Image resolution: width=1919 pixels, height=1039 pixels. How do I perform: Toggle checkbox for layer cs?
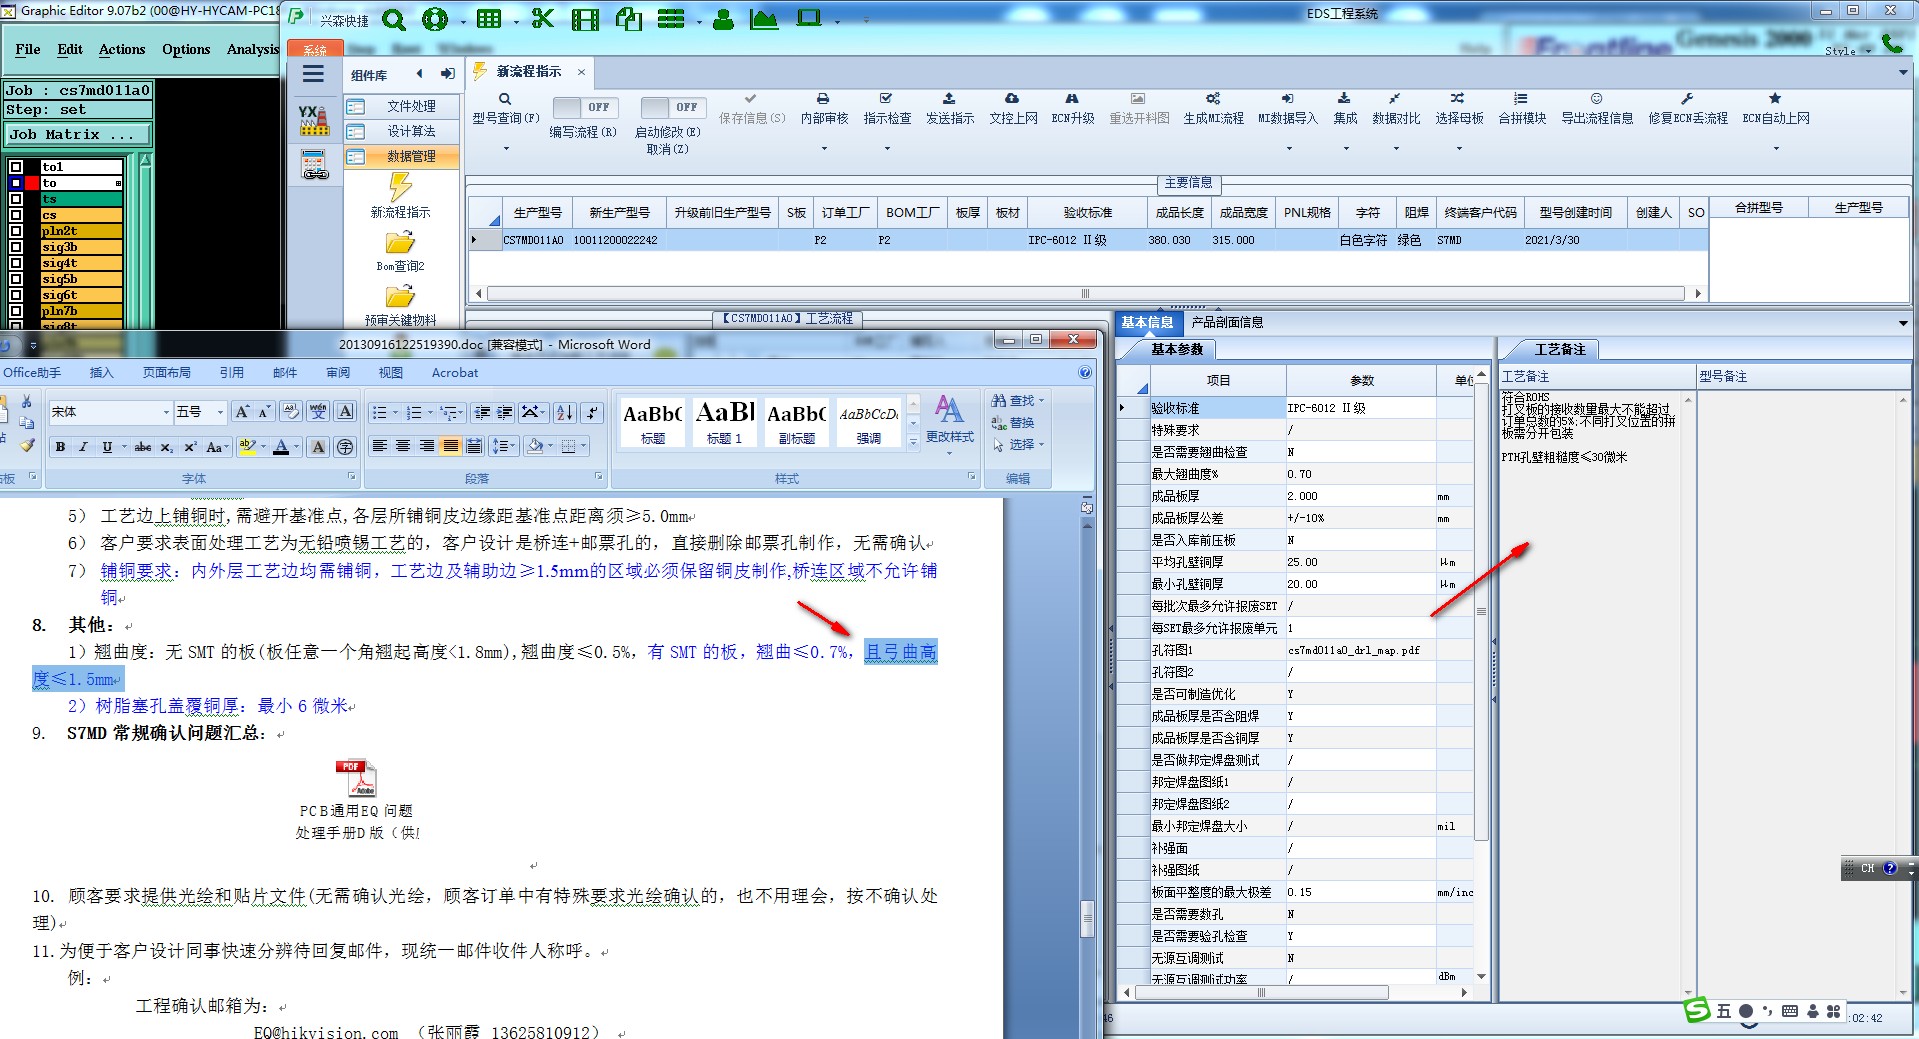pos(16,215)
